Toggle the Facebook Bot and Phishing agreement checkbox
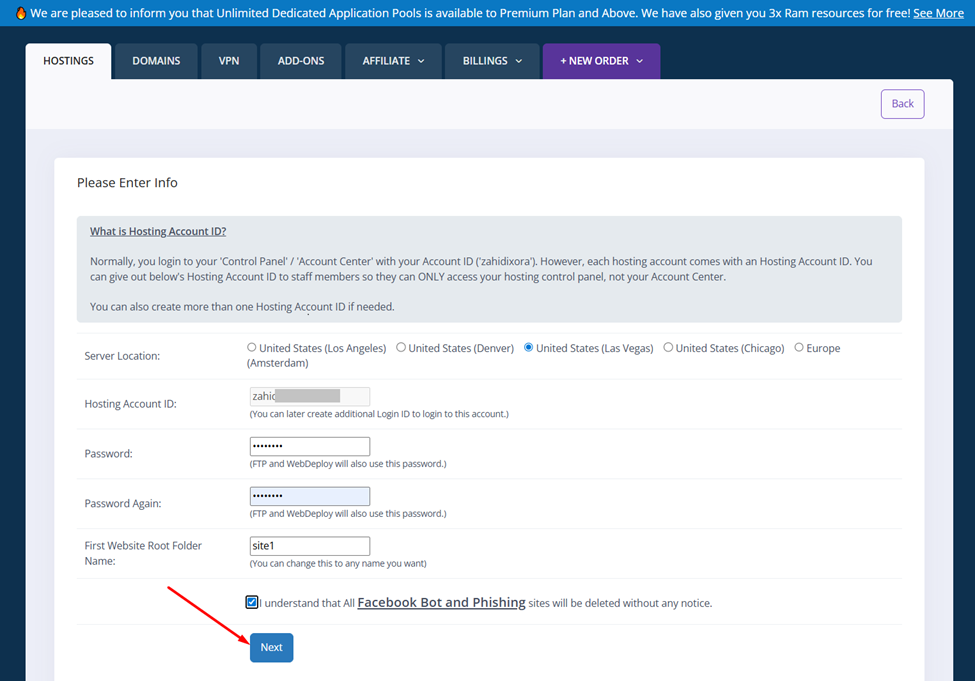The image size is (975, 681). (x=251, y=602)
